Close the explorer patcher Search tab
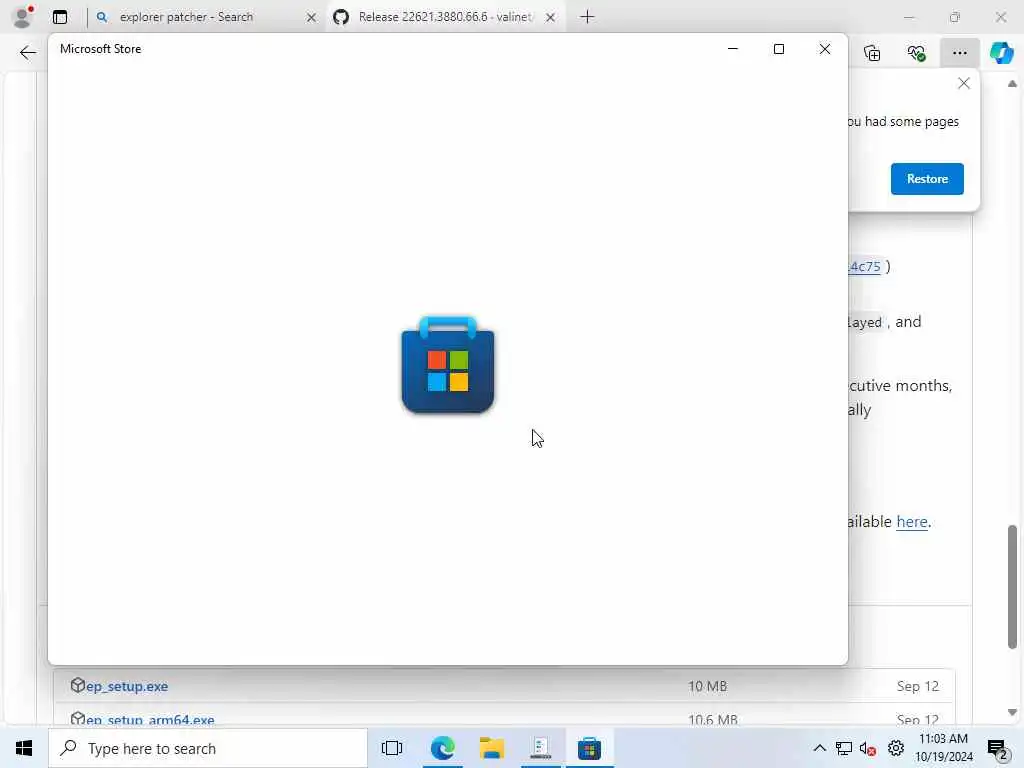This screenshot has height=768, width=1024. point(312,18)
